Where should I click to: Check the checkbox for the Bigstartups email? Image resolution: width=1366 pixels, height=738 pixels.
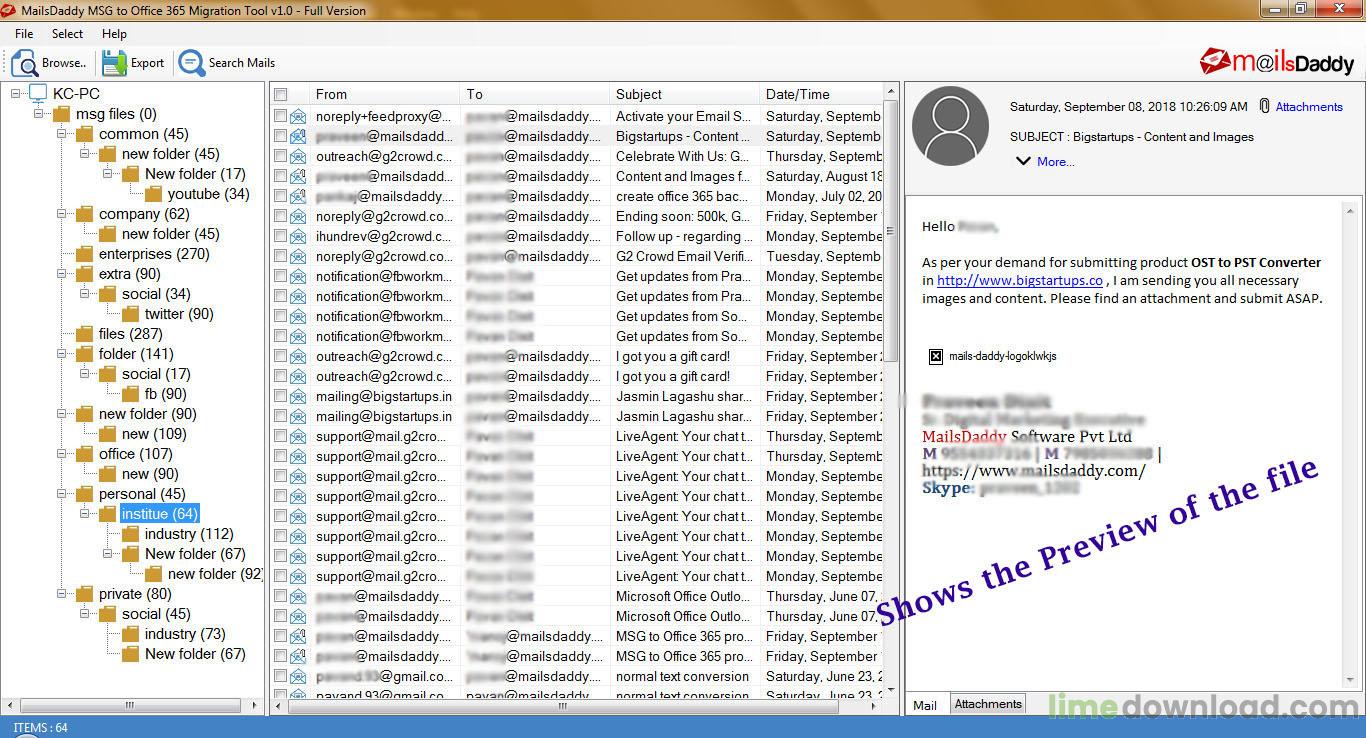coord(278,136)
